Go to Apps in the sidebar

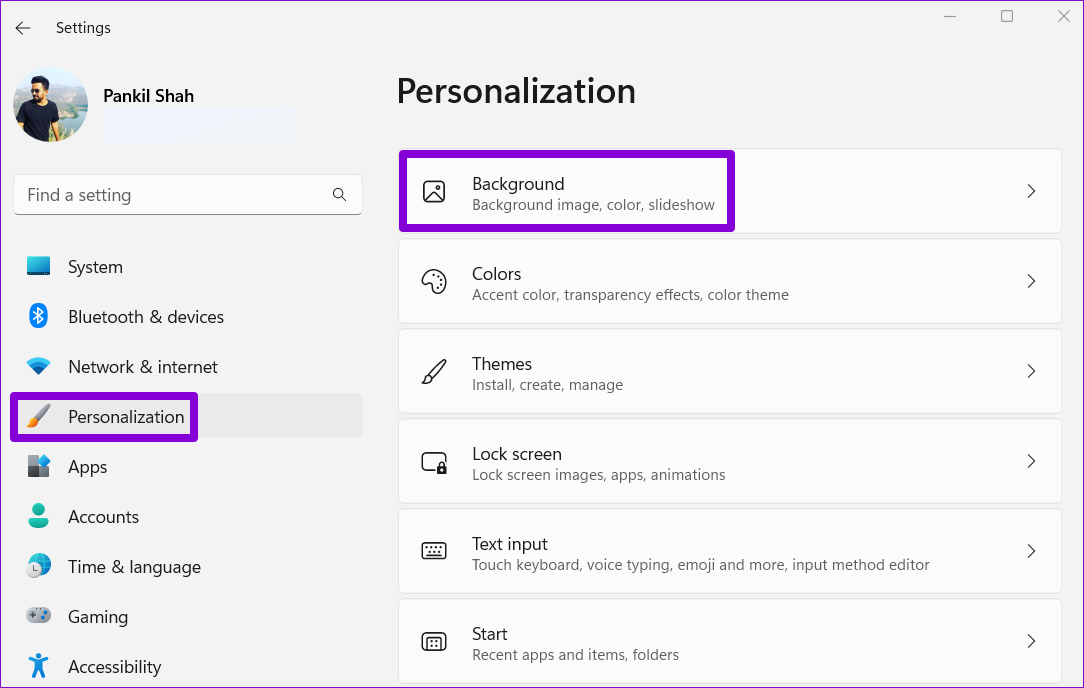[87, 467]
